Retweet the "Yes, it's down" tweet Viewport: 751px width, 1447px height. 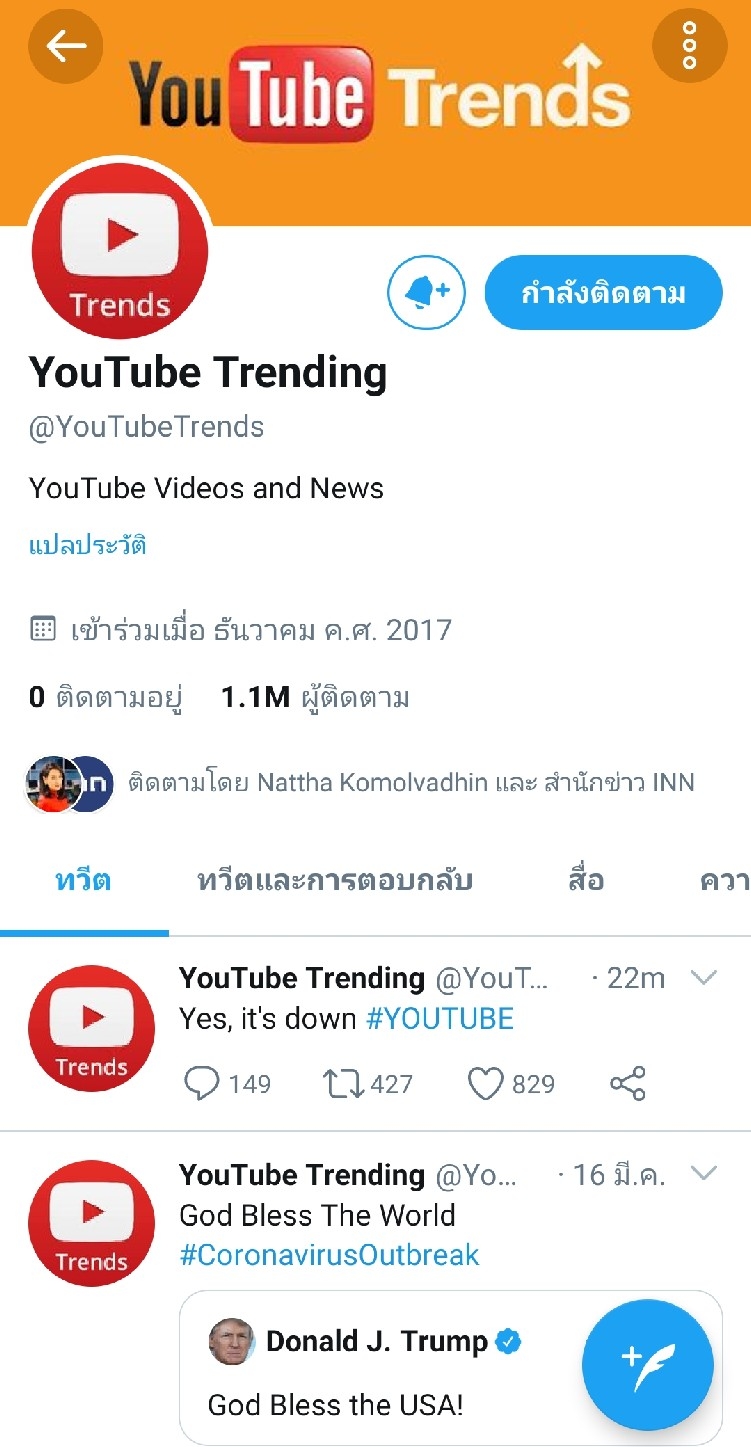[342, 1084]
